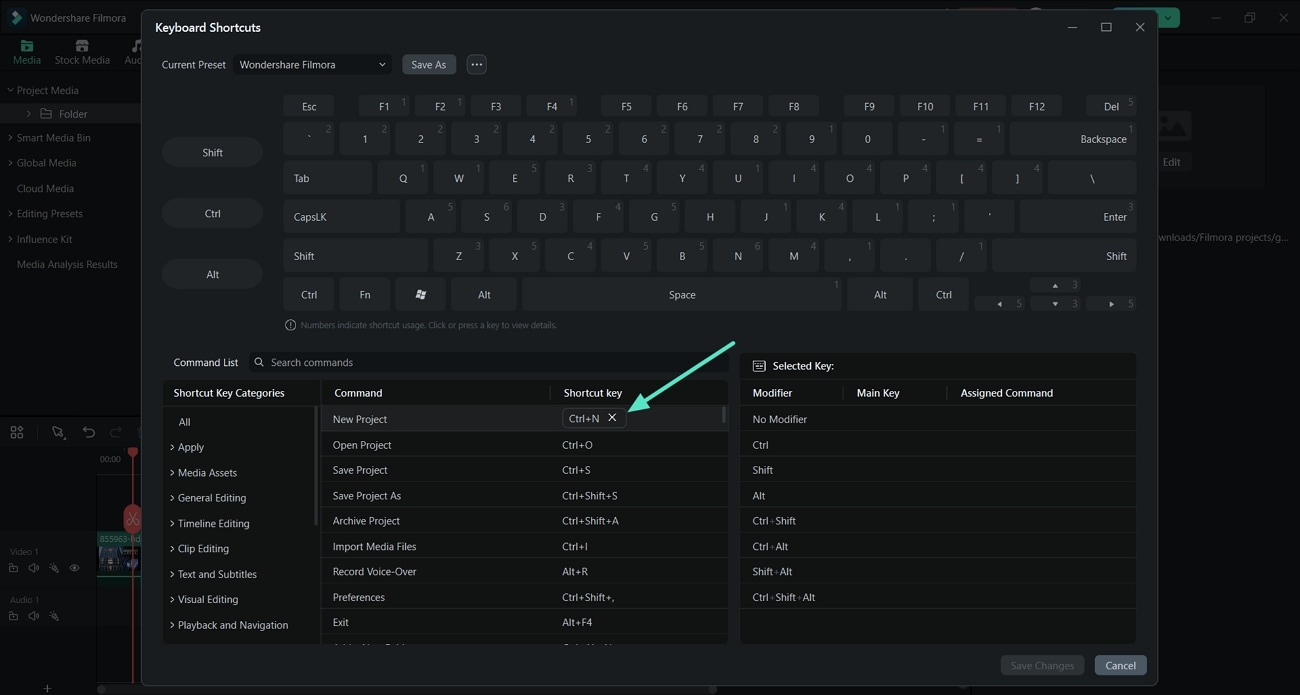Image resolution: width=1300 pixels, height=695 pixels.
Task: Click the down arrow key on keyboard
Action: (x=1055, y=303)
